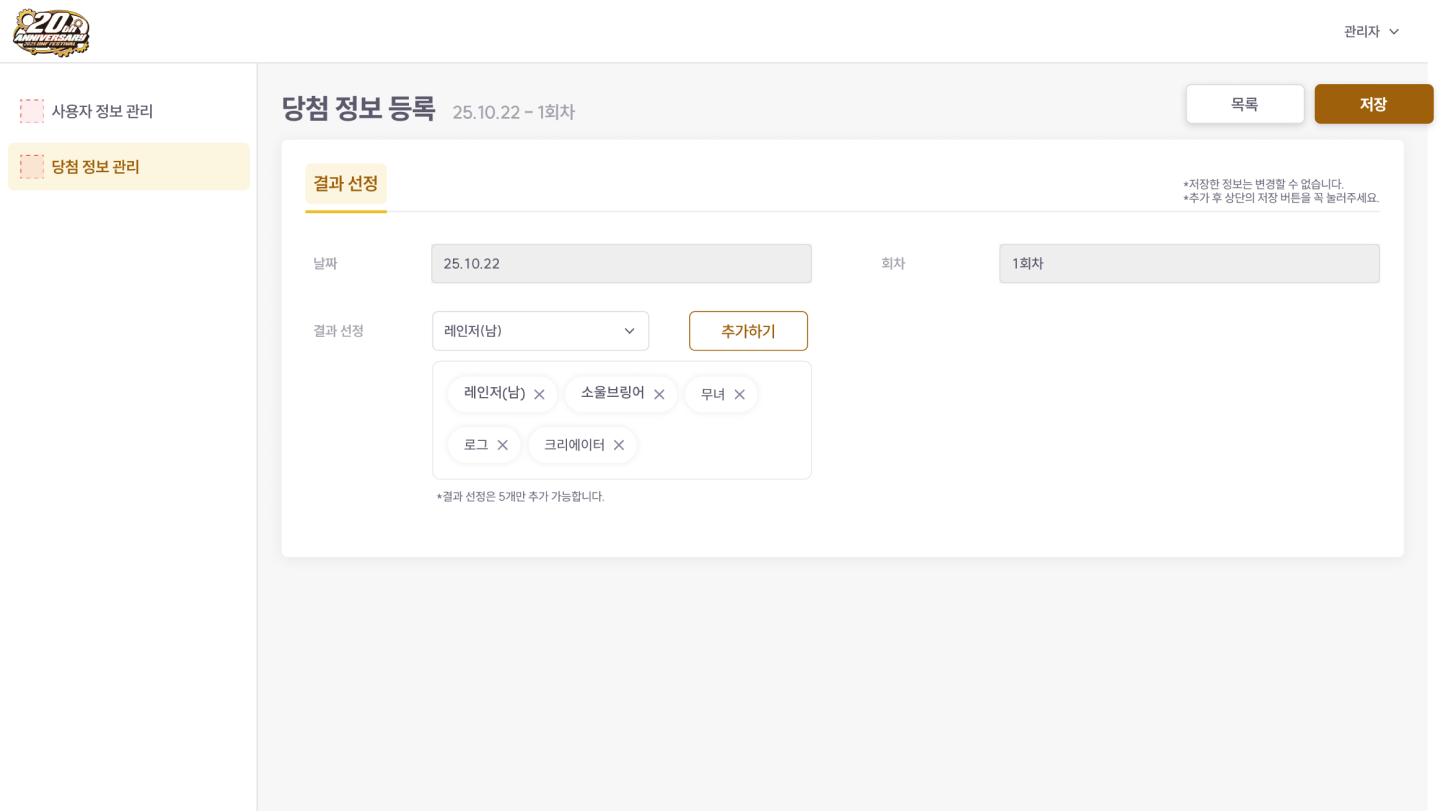Click the 레인저(남) tag label
The width and height of the screenshot is (1442, 811).
[x=494, y=394]
